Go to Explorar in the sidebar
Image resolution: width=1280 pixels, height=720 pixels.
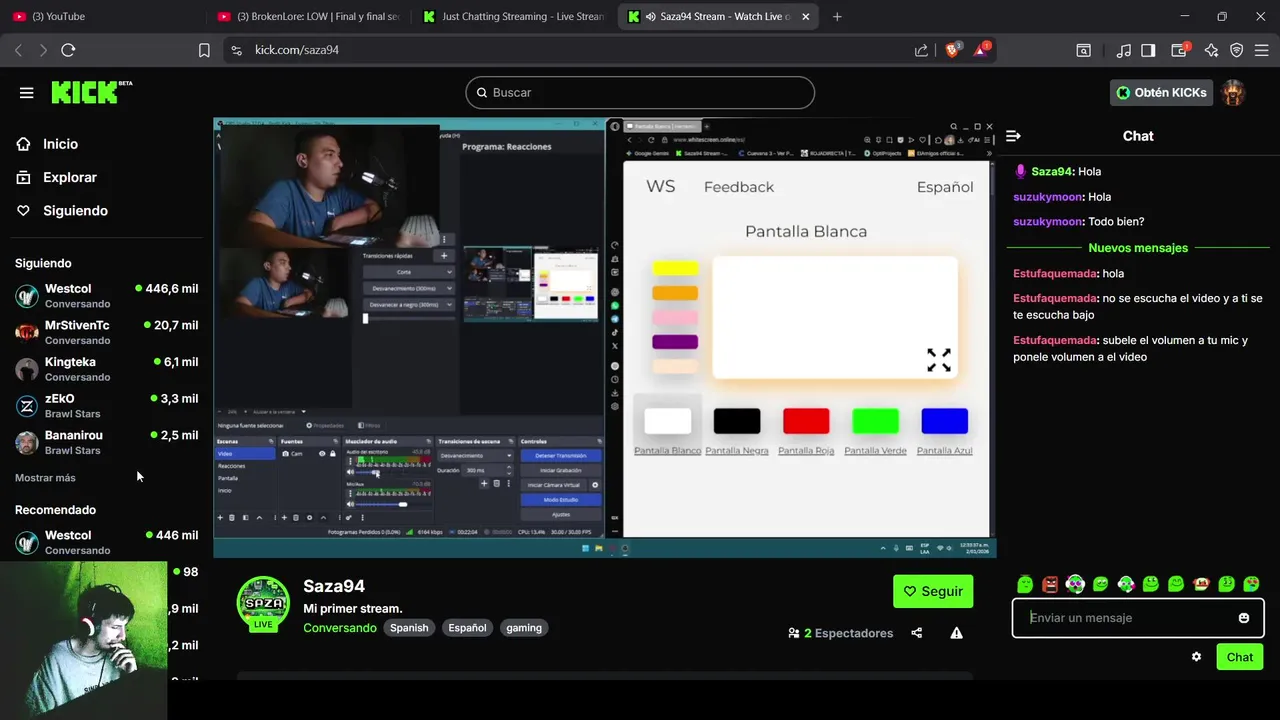click(x=69, y=177)
